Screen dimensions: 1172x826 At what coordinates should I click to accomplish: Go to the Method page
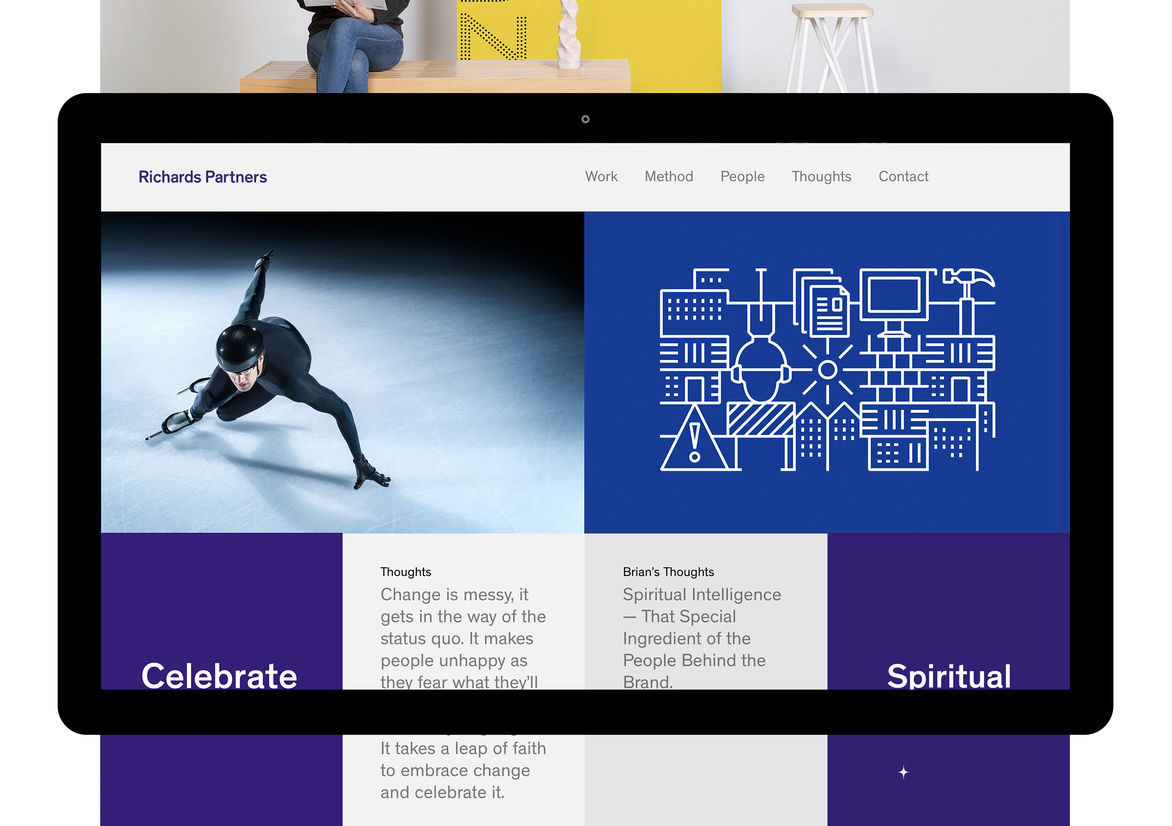[668, 177]
